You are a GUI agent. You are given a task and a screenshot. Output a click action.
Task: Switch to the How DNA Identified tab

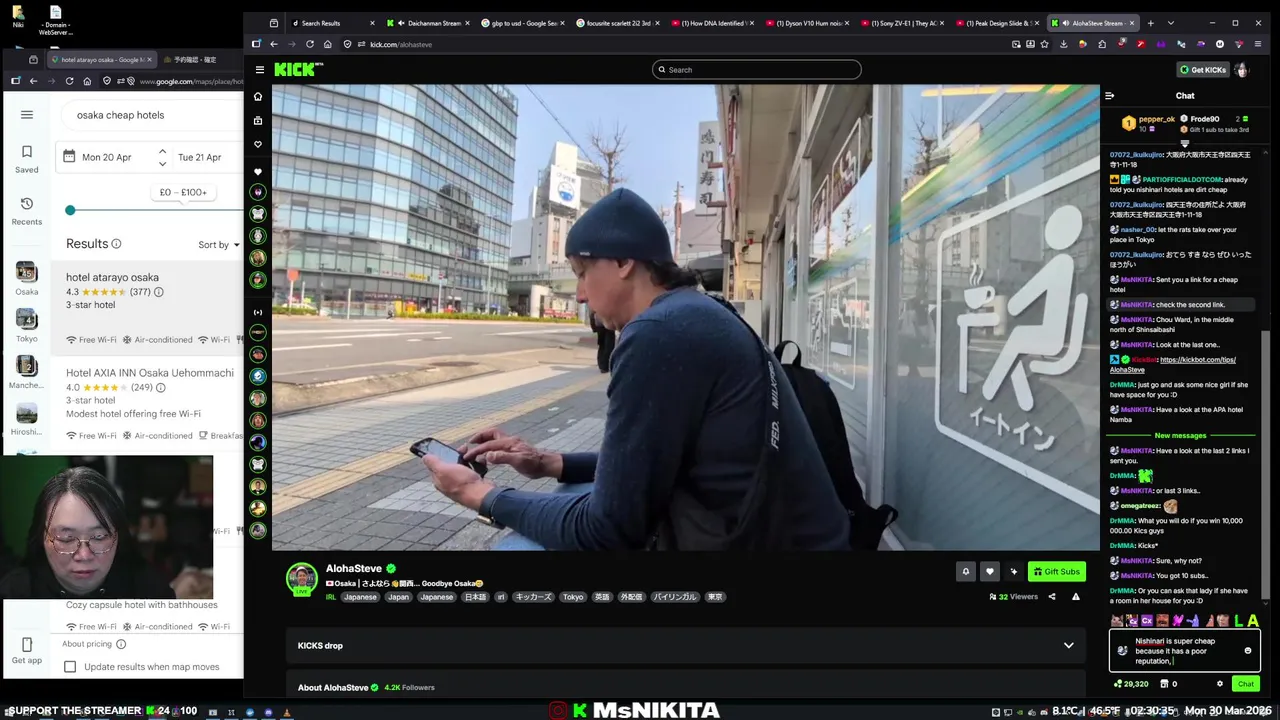[713, 23]
